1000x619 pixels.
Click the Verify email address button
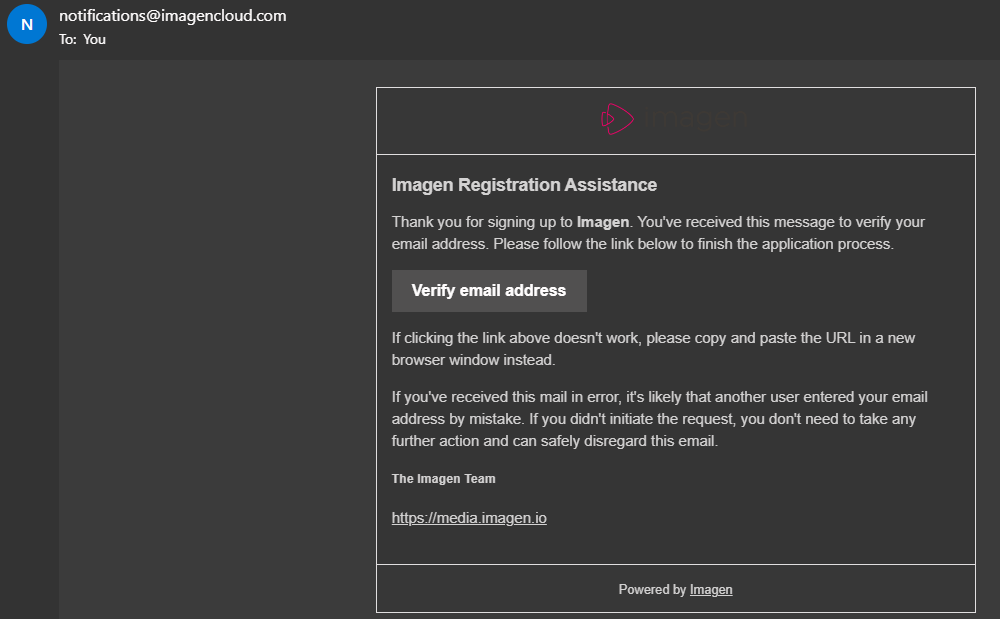489,291
